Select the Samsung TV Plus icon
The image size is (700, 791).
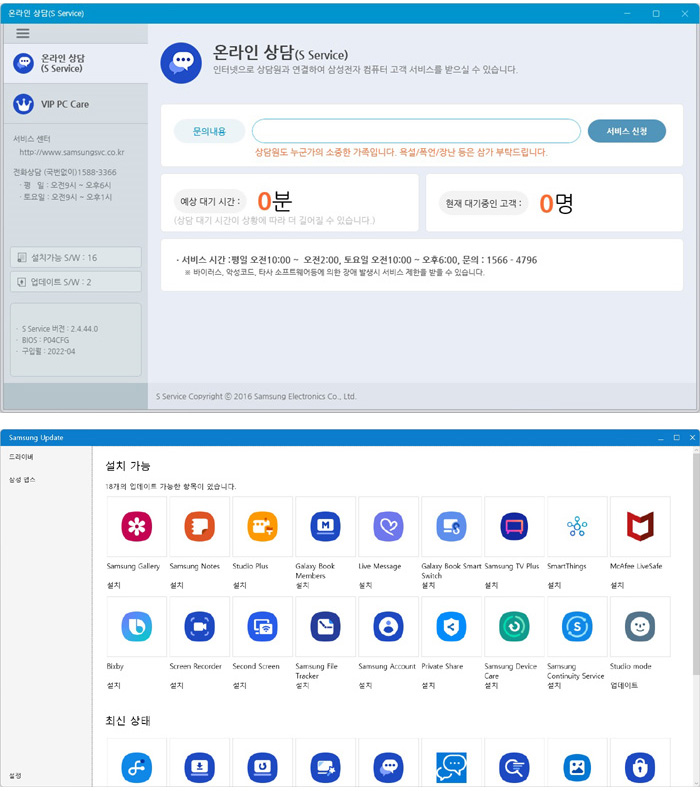[514, 526]
